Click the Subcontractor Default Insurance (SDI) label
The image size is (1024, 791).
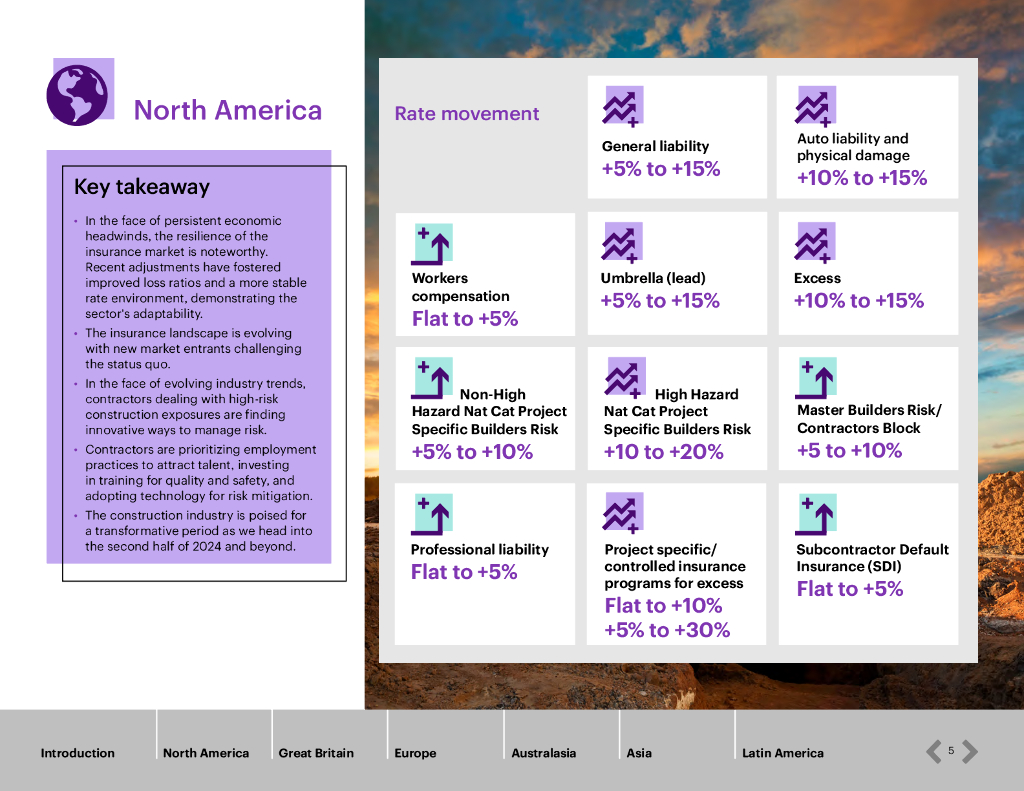point(872,558)
